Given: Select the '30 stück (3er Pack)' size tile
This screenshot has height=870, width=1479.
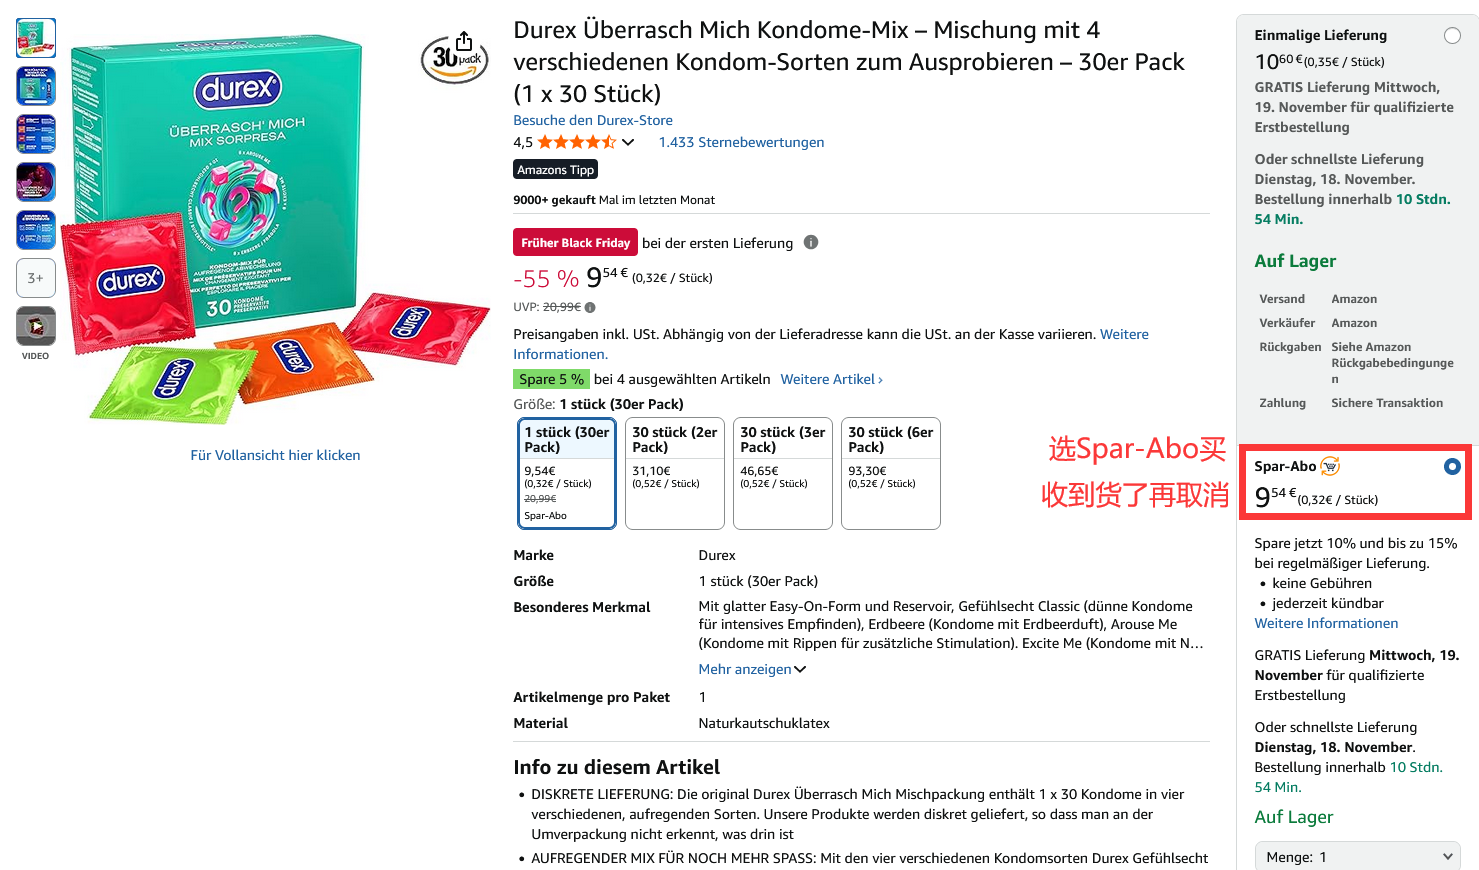Looking at the screenshot, I should click(783, 473).
